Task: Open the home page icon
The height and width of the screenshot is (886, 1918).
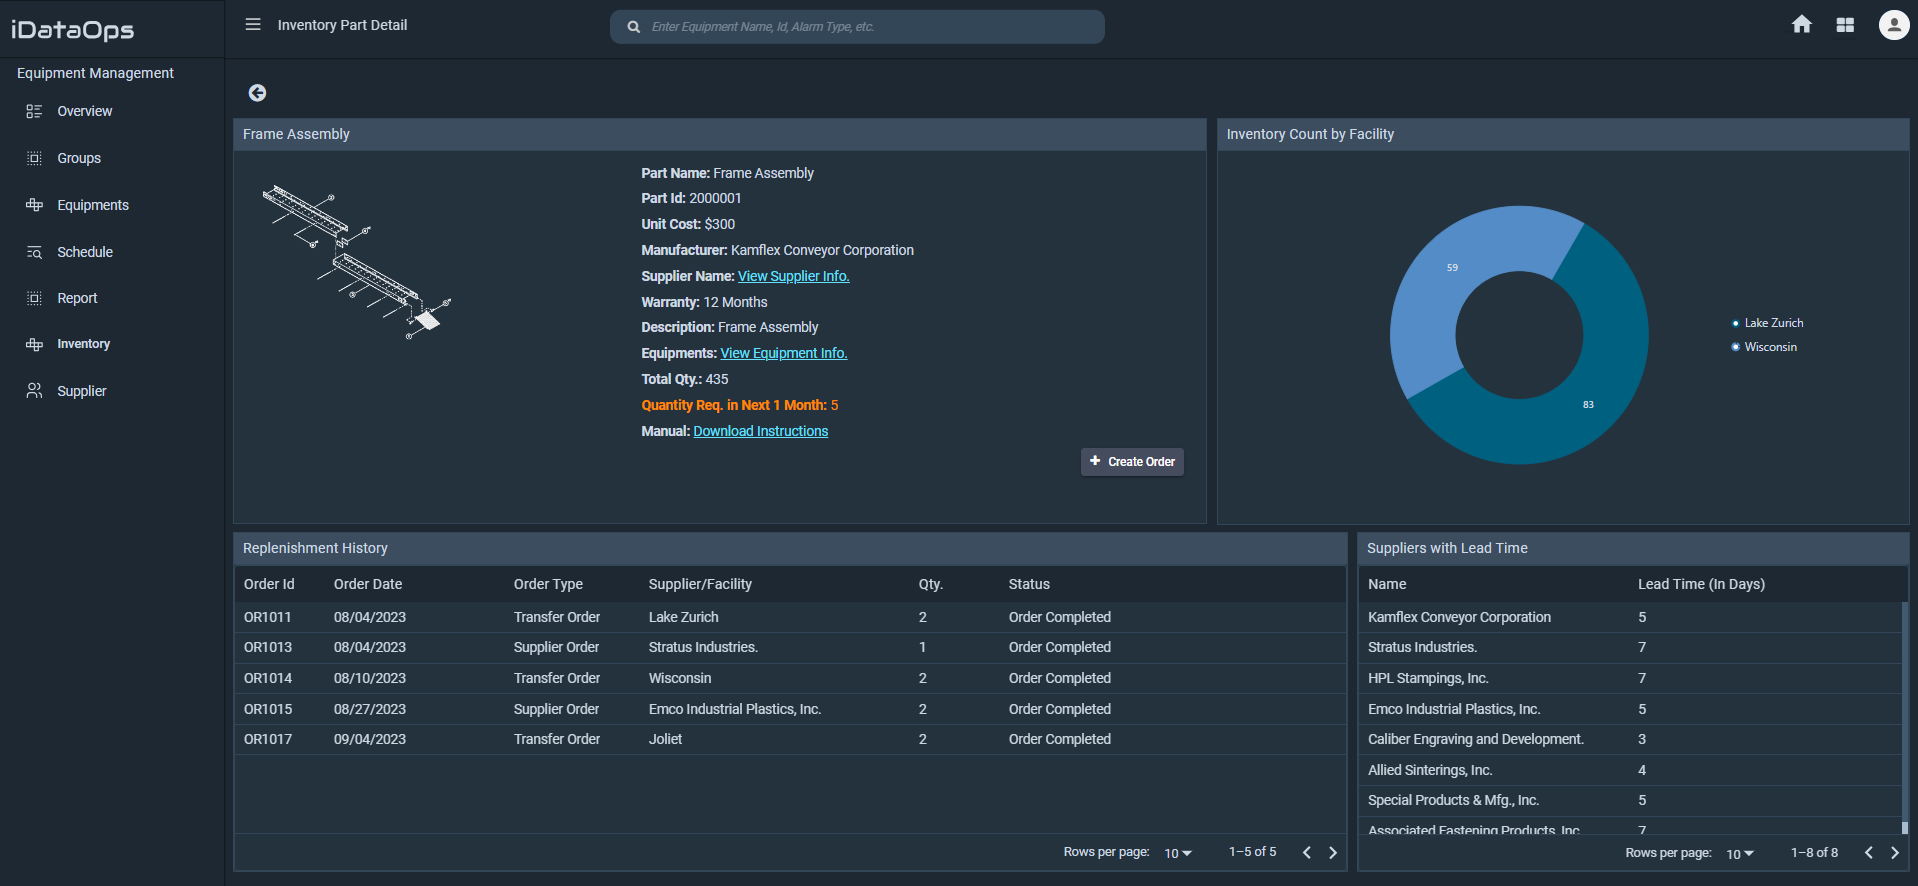Action: (x=1801, y=25)
